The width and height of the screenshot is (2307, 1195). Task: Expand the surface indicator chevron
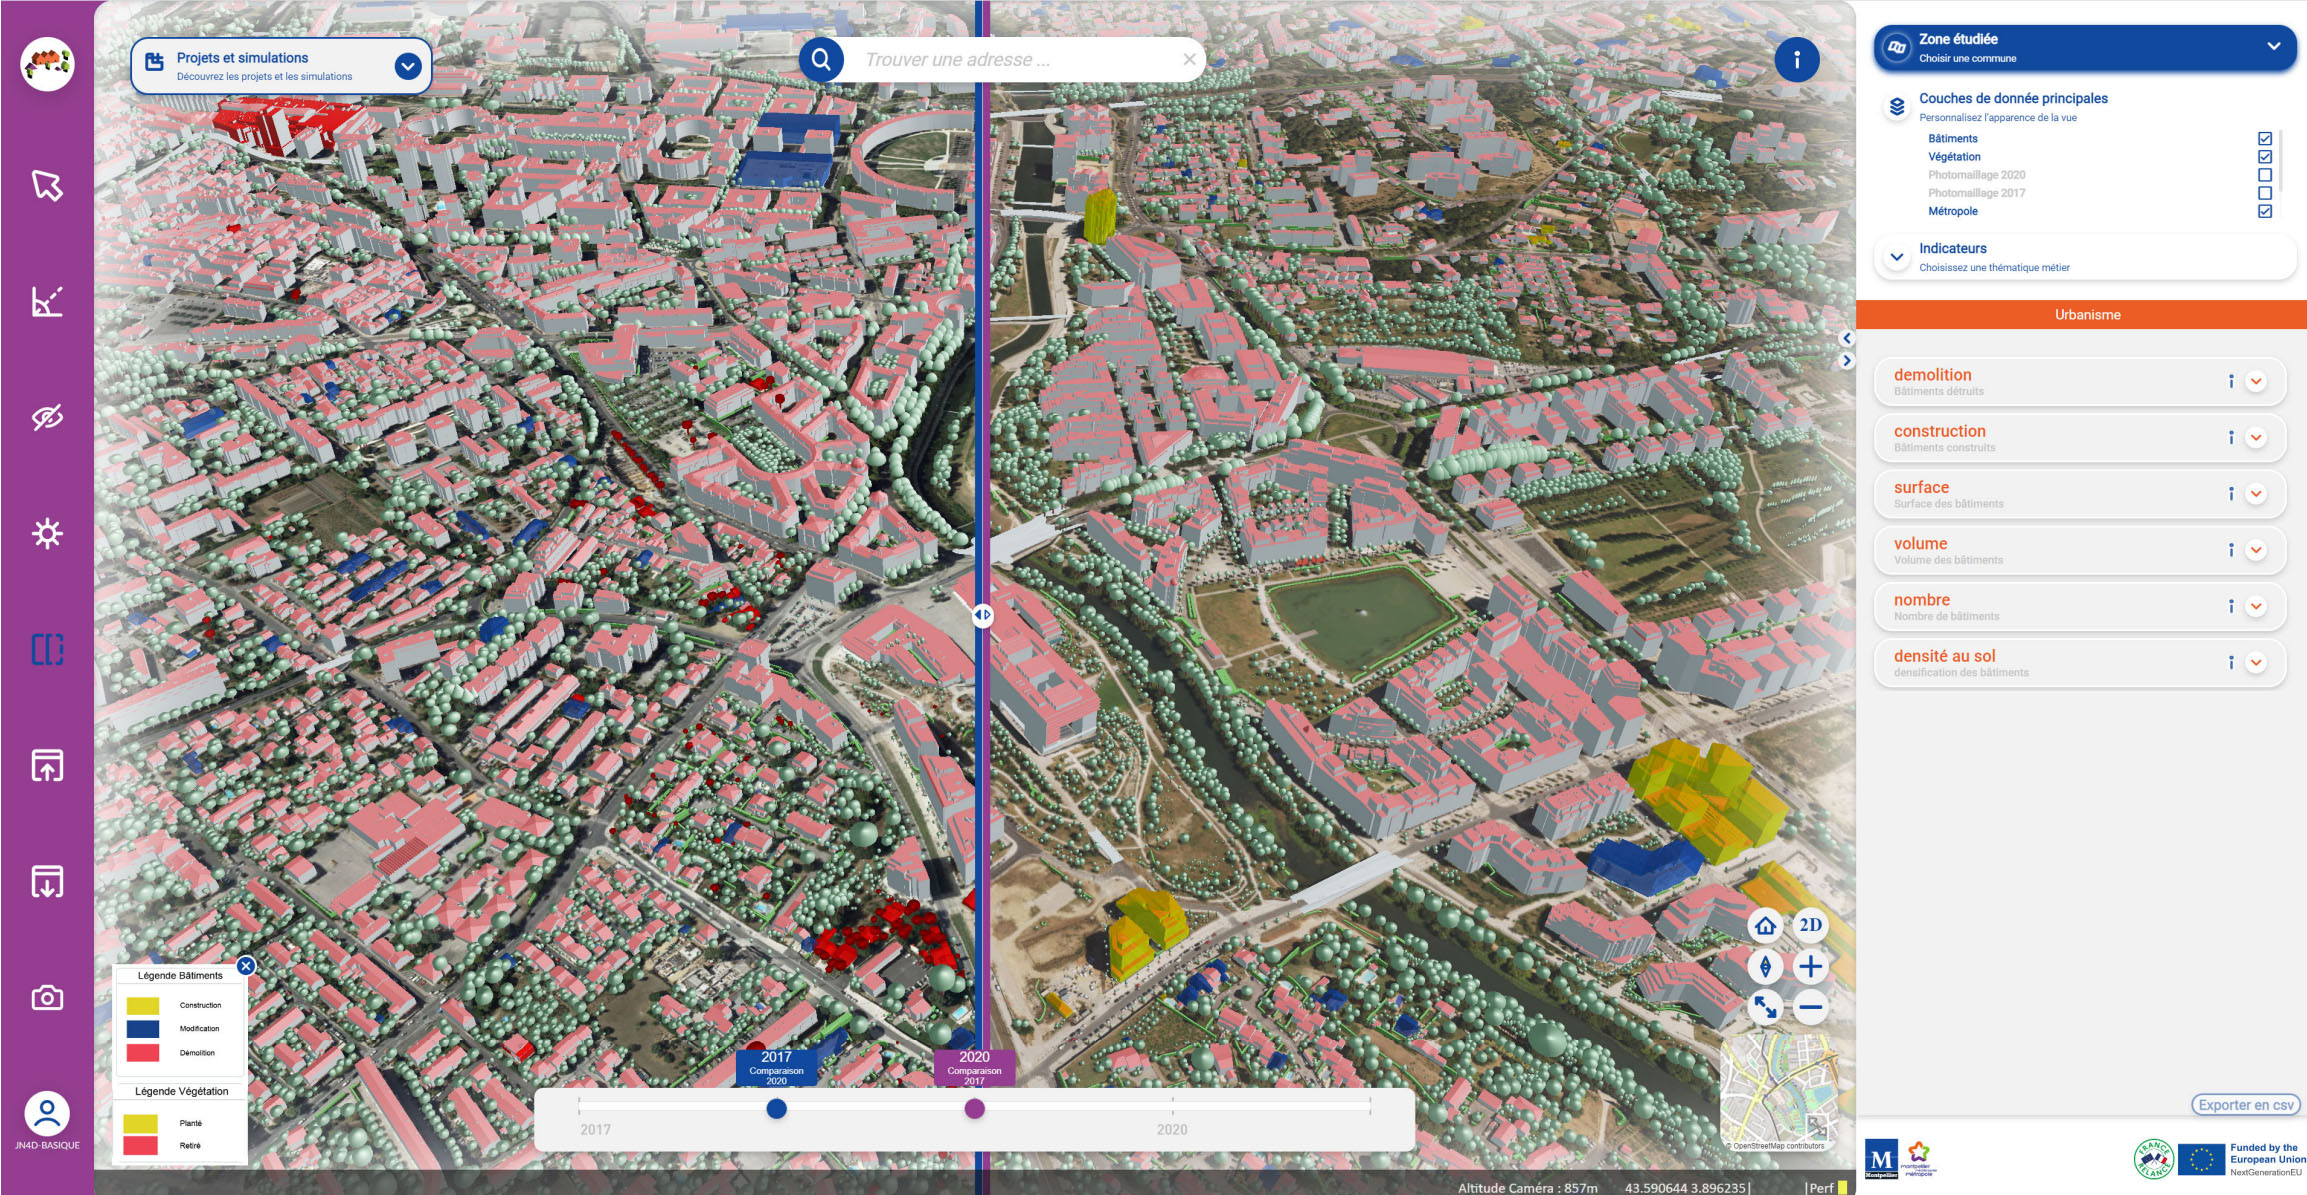pyautogui.click(x=2256, y=493)
